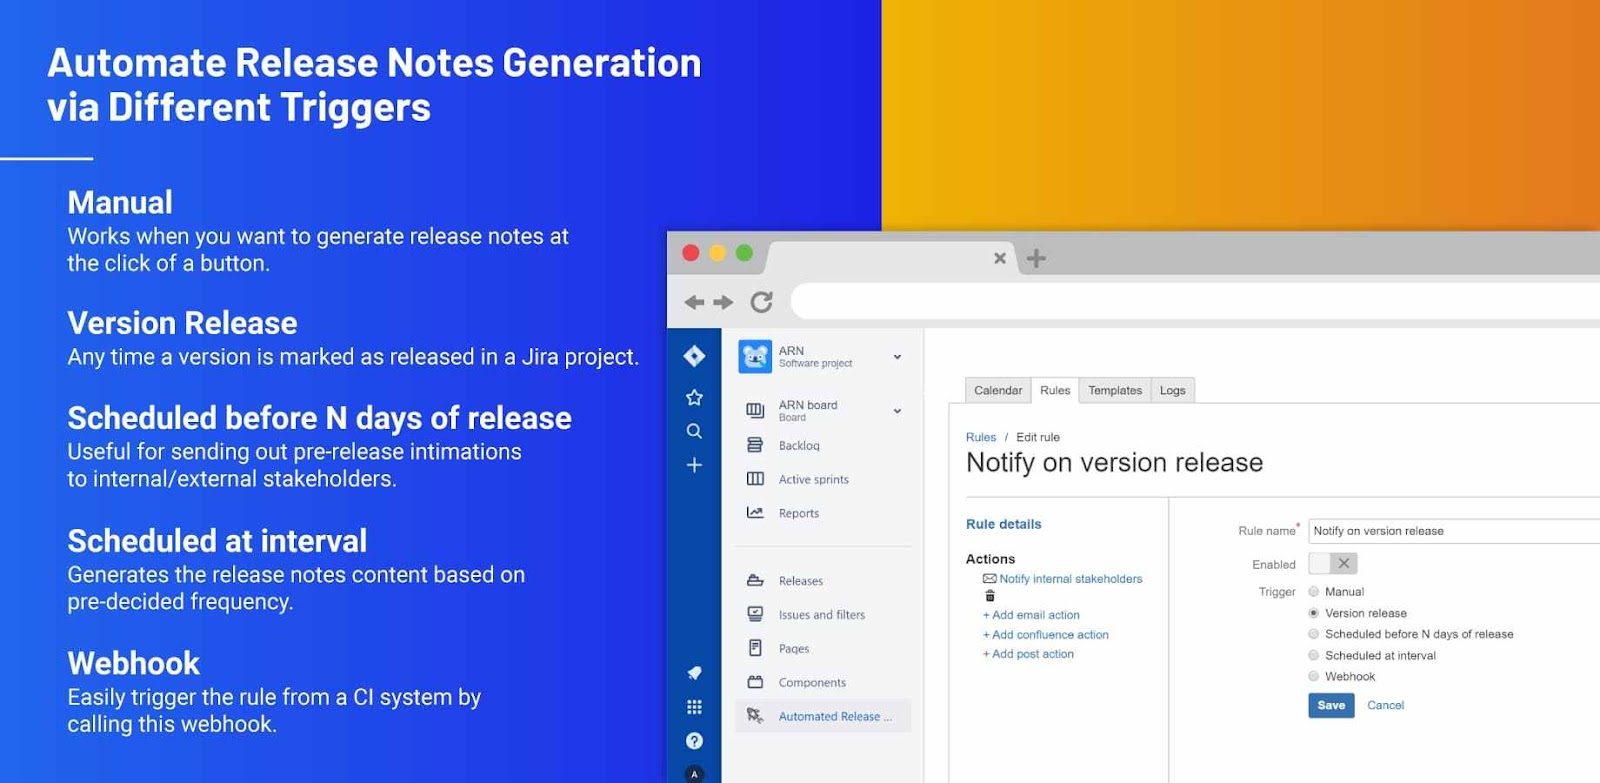1600x783 pixels.
Task: Open the app switcher grid icon
Action: click(694, 707)
